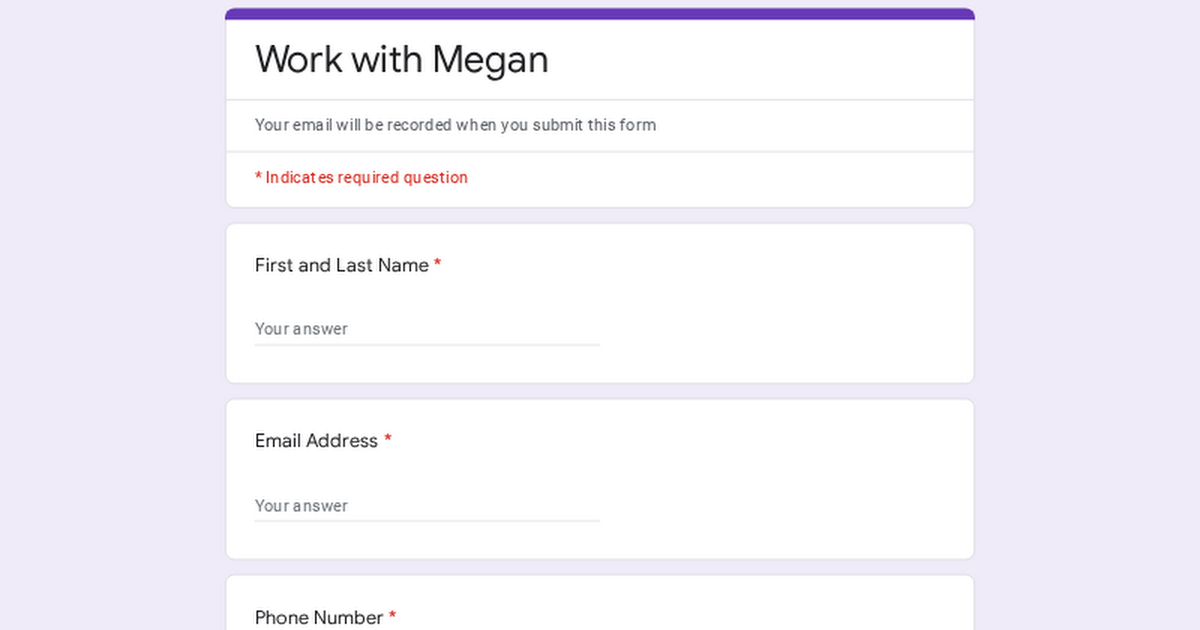Click the Email Address question label

pos(316,441)
